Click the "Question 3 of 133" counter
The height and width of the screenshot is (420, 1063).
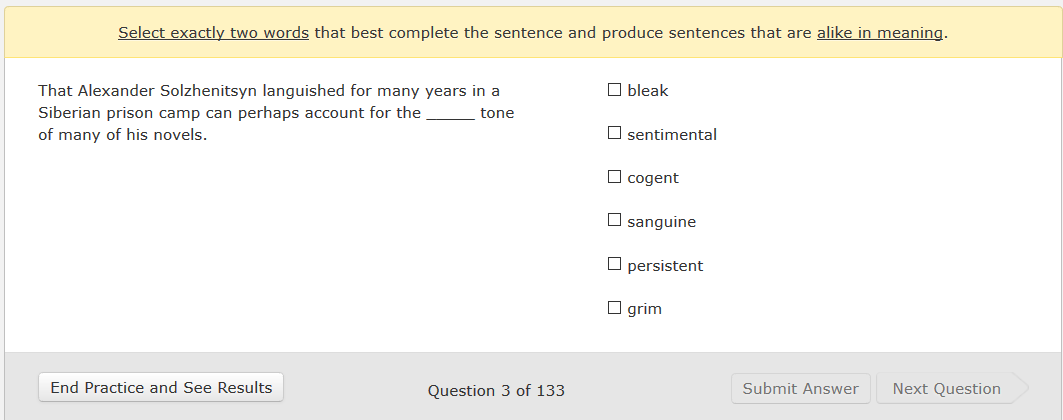(496, 390)
